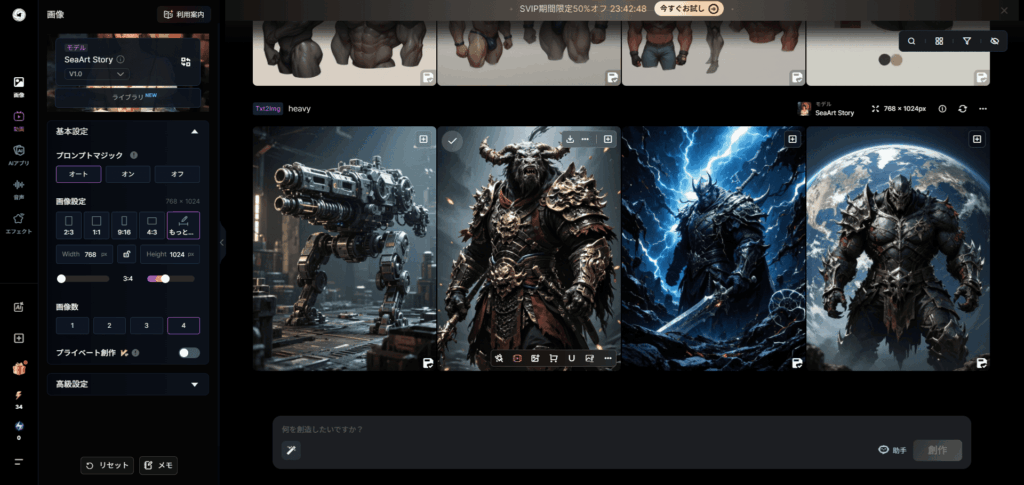Collapse the 基本設定 section
Viewport: 1024px width, 485px height.
pos(194,131)
